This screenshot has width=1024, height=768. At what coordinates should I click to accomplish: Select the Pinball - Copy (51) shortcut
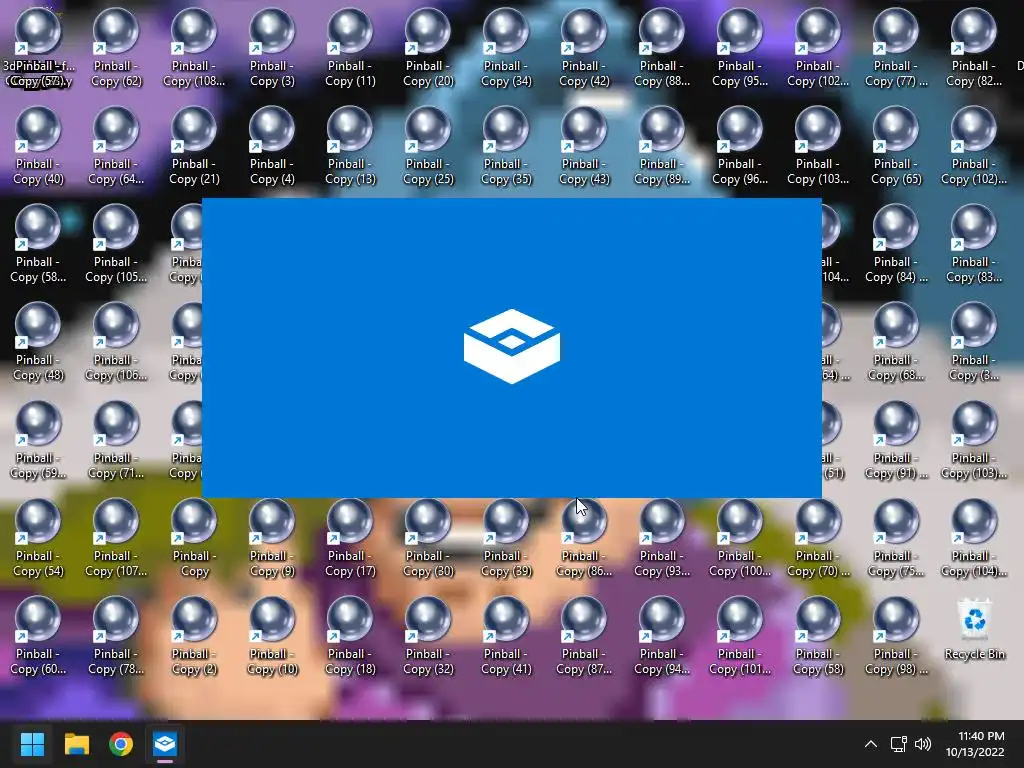pyautogui.click(x=833, y=440)
